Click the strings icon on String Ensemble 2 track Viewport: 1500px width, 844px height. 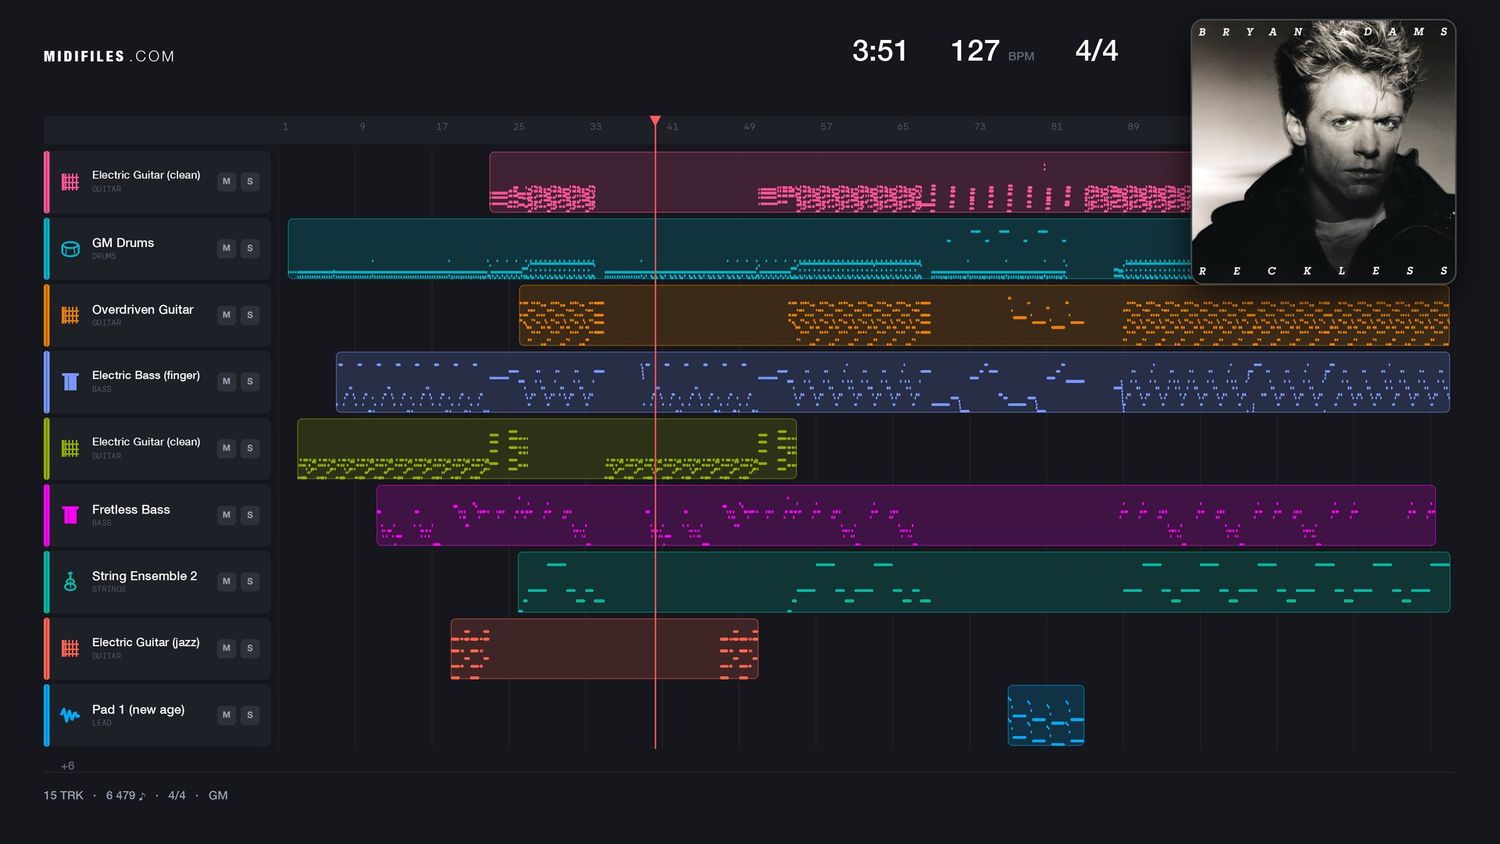coord(70,582)
